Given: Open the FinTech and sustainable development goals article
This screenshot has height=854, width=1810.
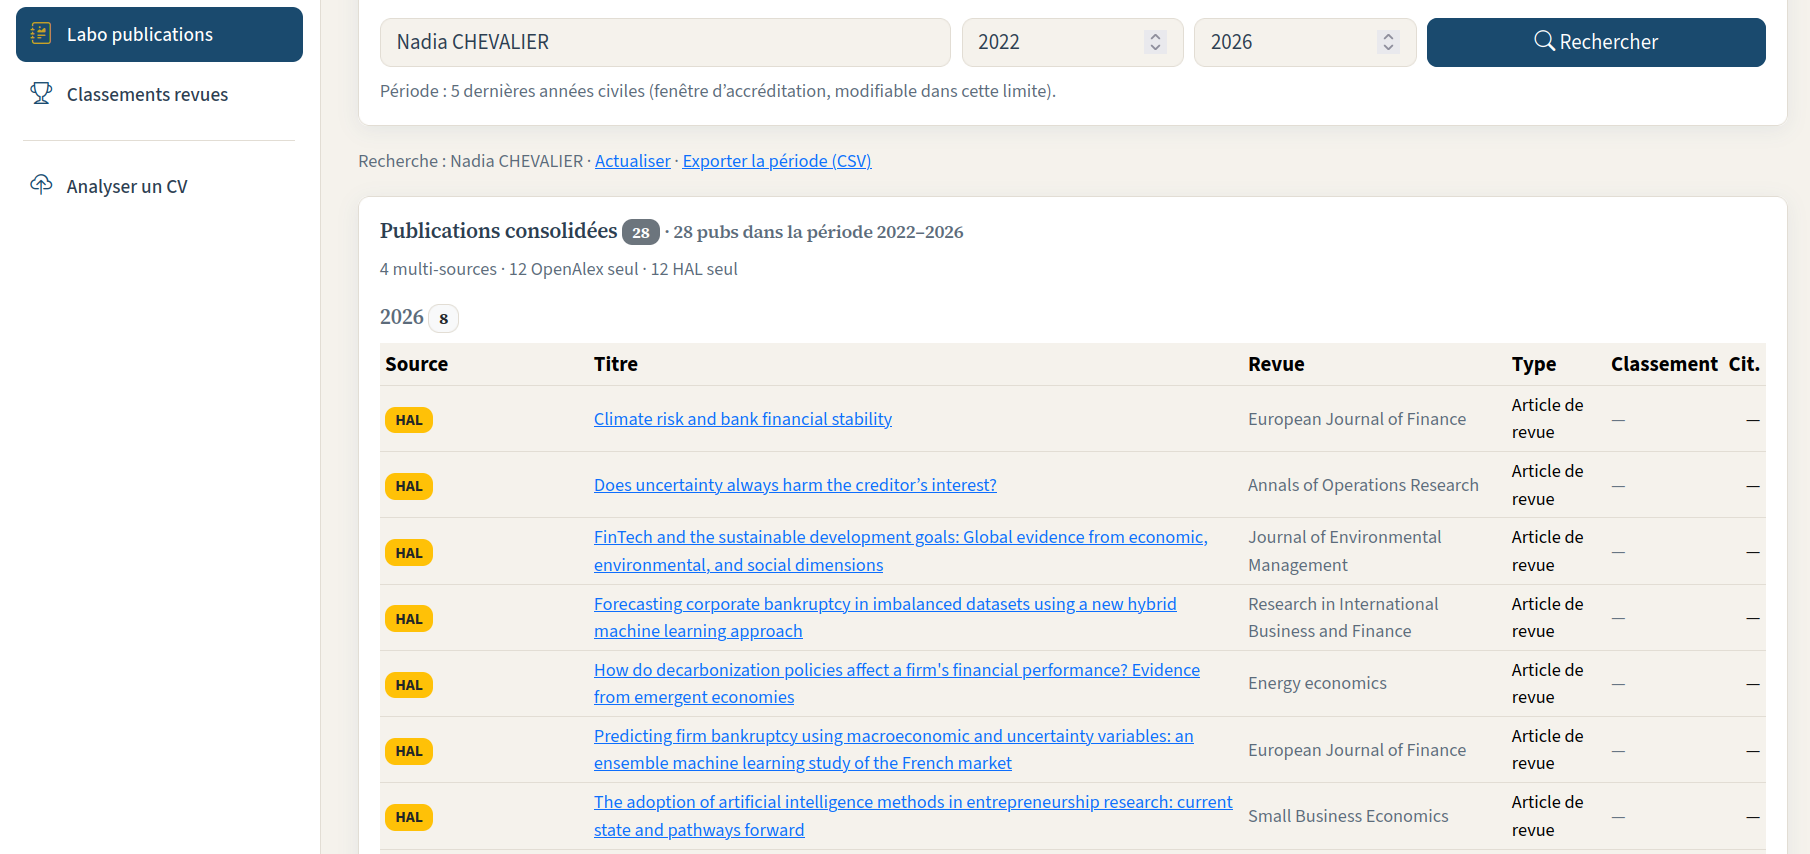Looking at the screenshot, I should (901, 551).
